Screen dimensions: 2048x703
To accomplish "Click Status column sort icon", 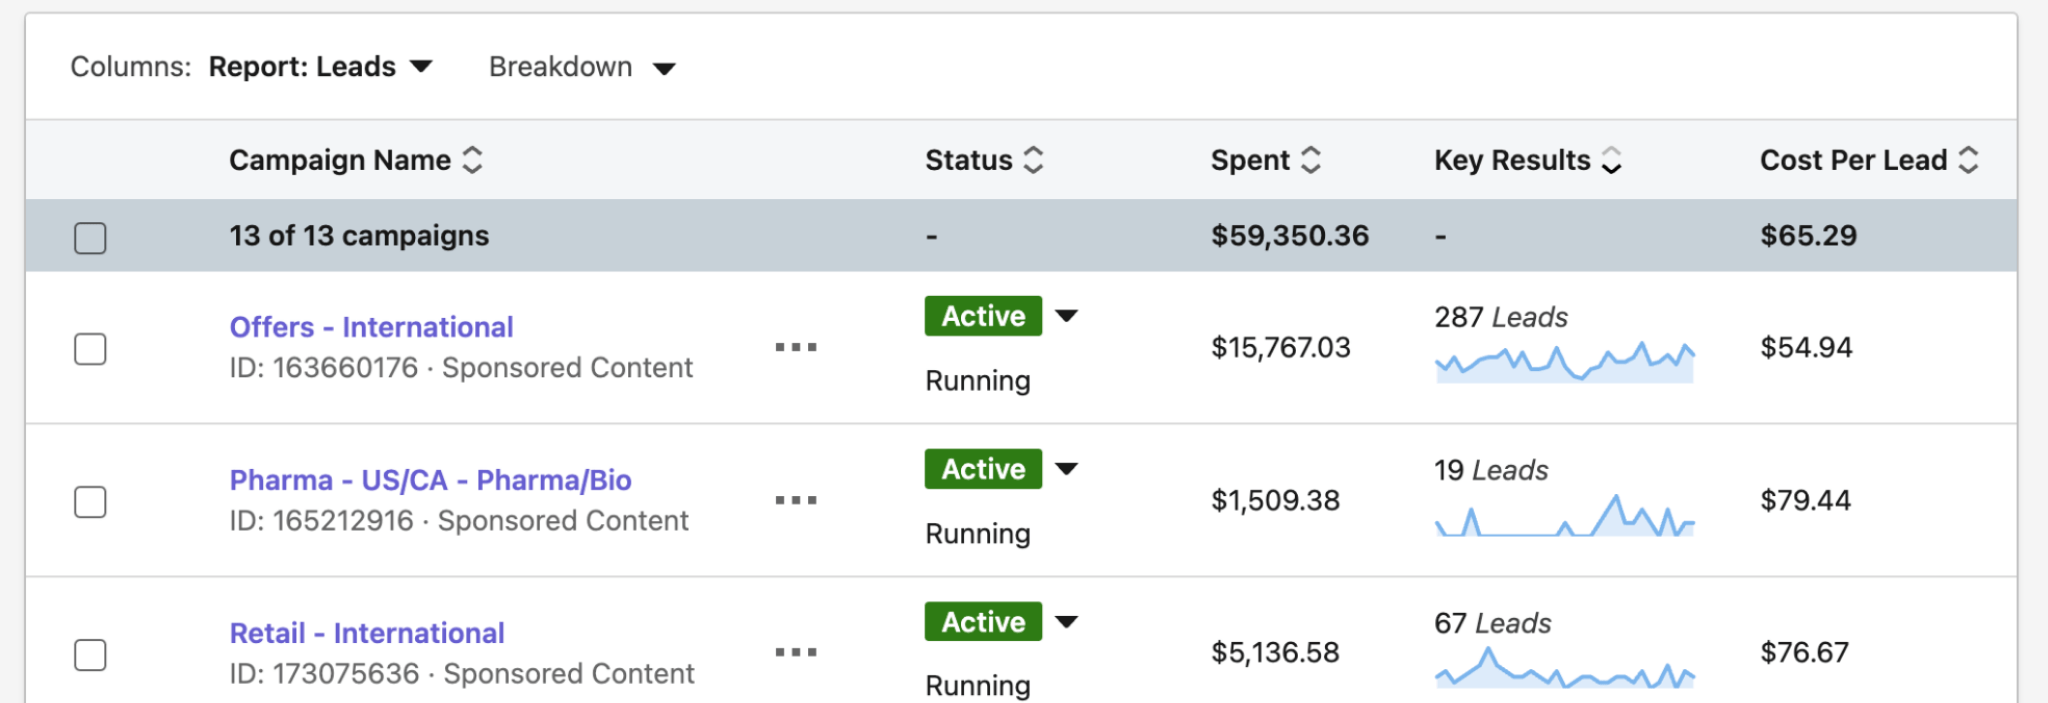I will coord(1034,160).
